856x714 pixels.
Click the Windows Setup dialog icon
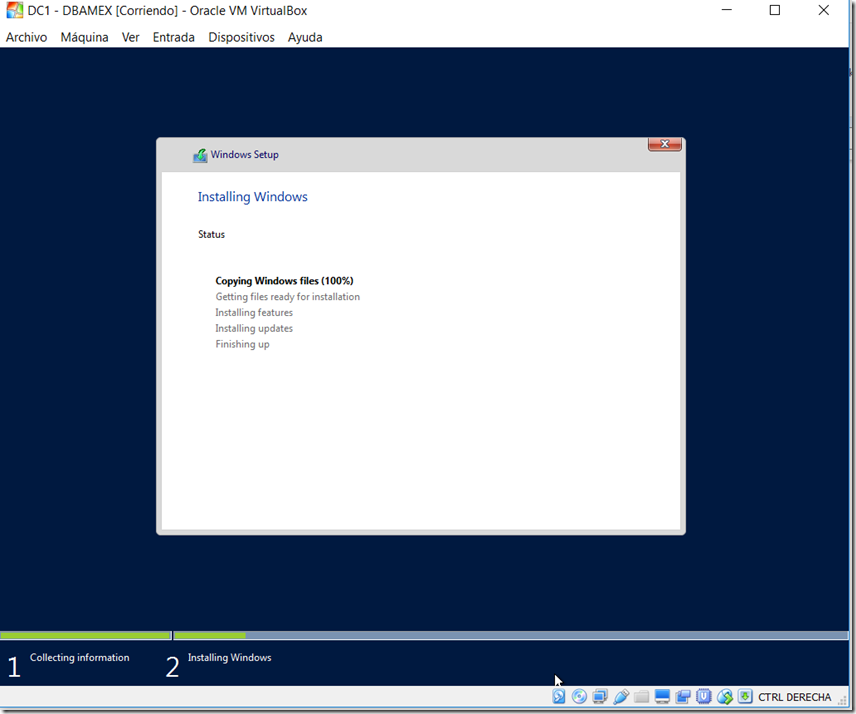pyautogui.click(x=200, y=155)
